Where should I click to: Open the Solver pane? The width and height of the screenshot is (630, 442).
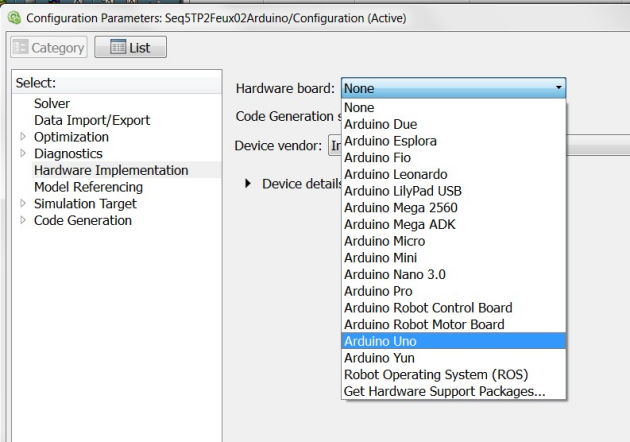point(52,103)
